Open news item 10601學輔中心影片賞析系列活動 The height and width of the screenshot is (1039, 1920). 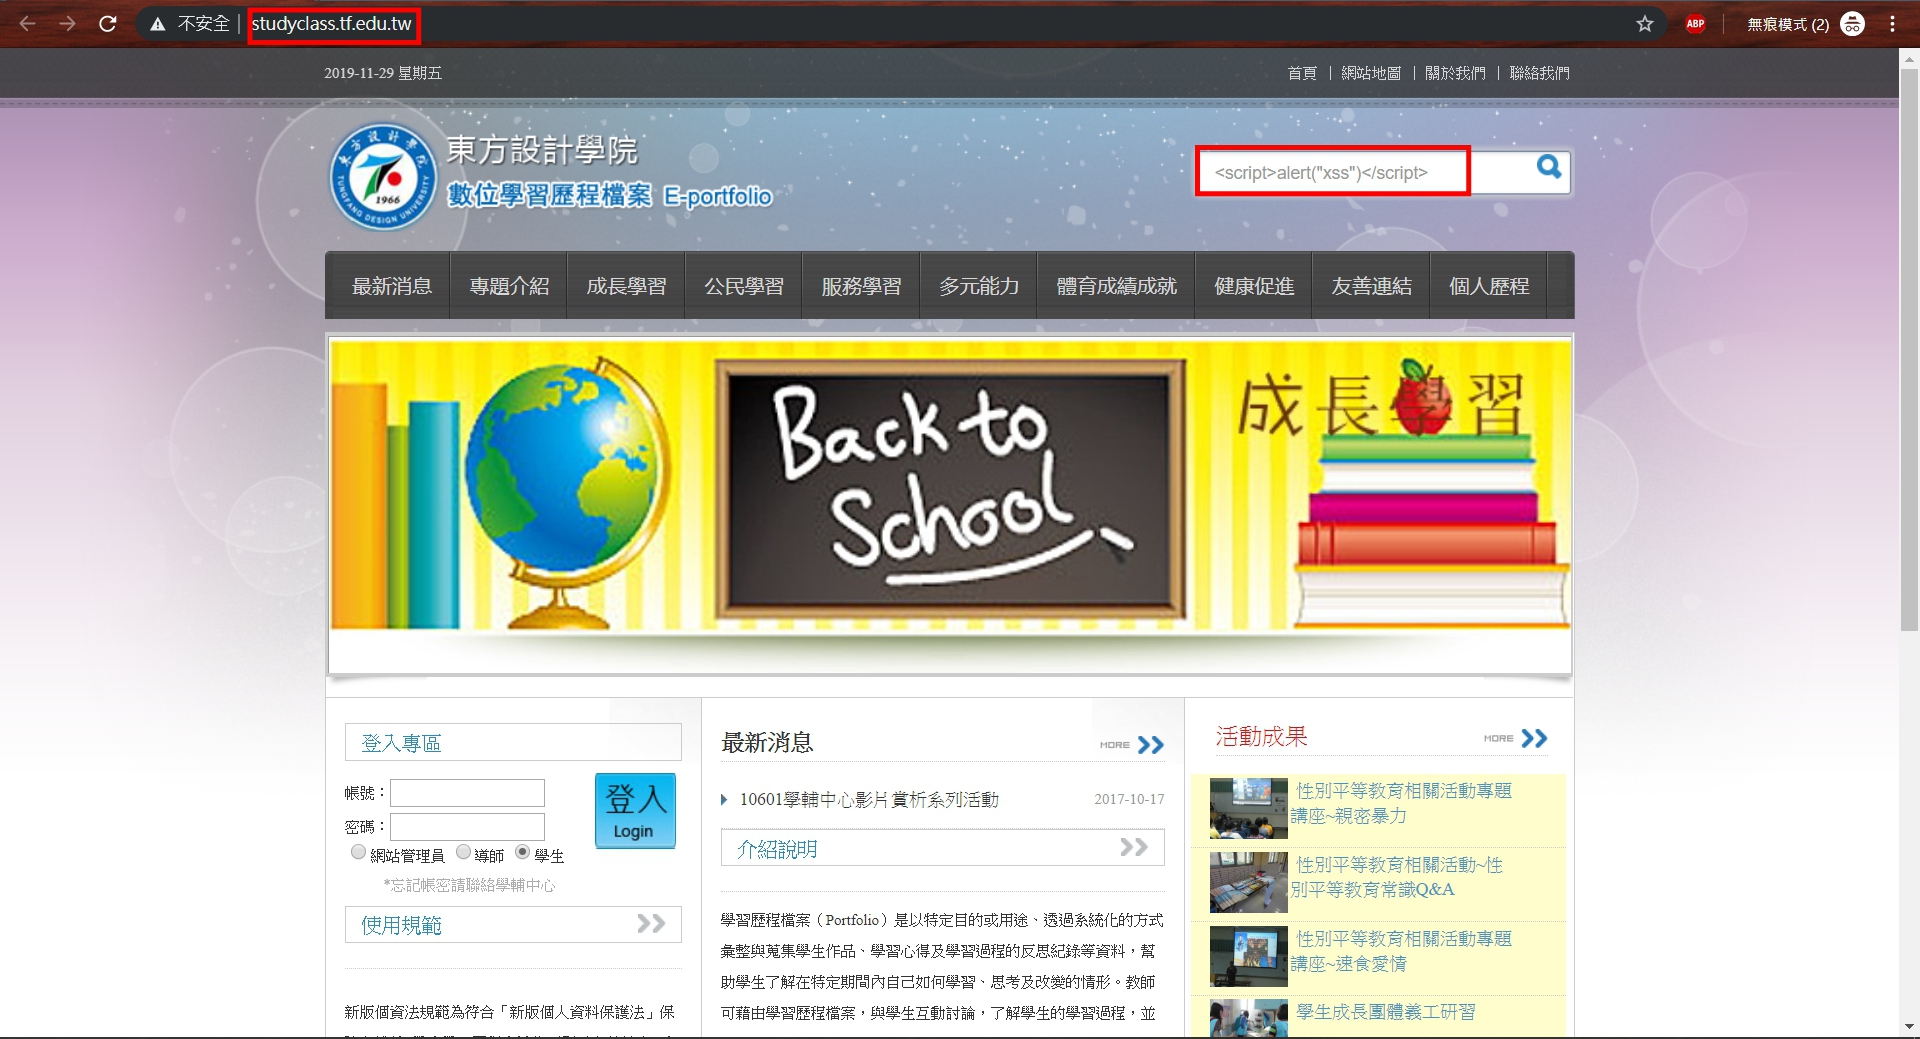pos(869,800)
